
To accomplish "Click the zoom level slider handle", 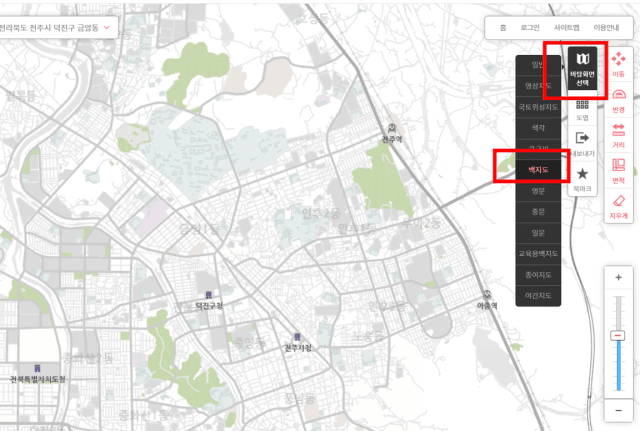I will pos(618,335).
